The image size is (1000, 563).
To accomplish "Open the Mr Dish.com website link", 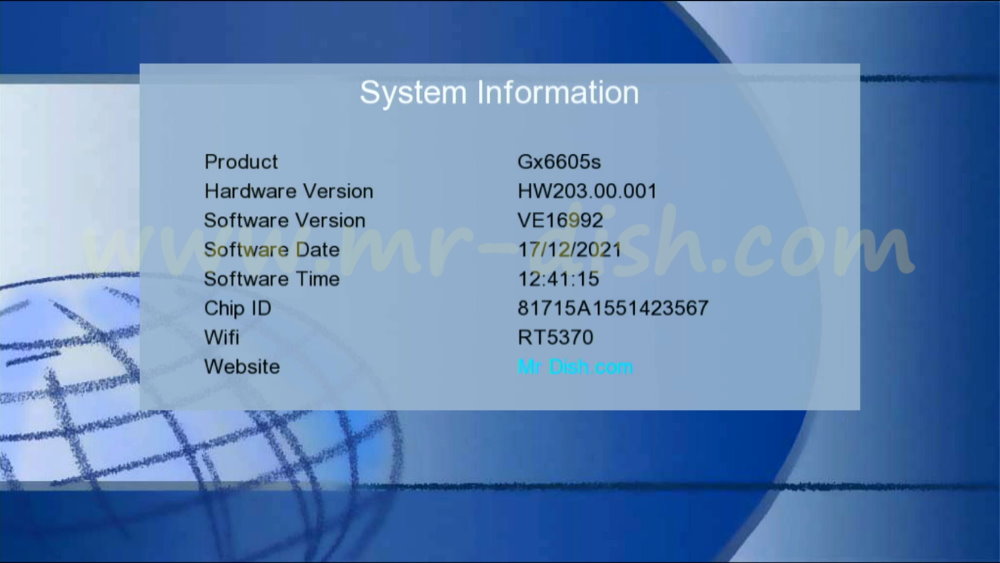I will click(x=575, y=367).
